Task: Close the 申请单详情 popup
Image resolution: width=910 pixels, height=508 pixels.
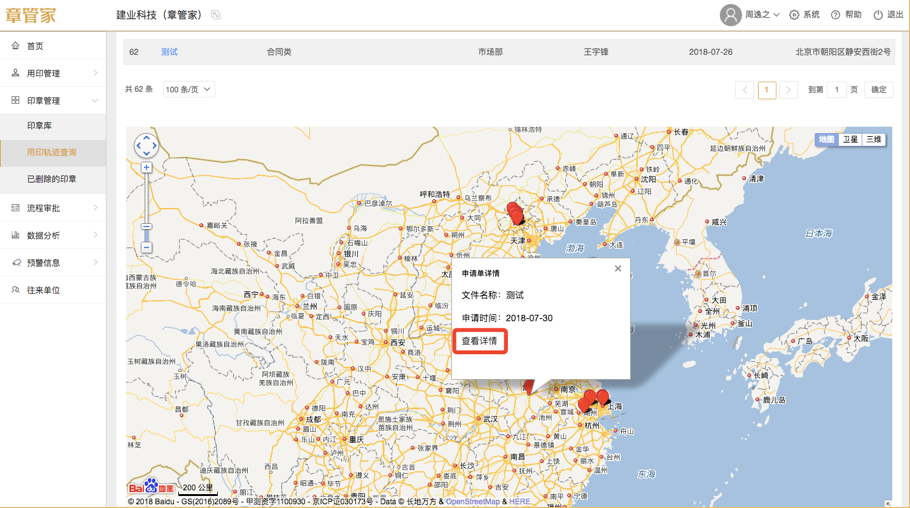Action: tap(618, 268)
